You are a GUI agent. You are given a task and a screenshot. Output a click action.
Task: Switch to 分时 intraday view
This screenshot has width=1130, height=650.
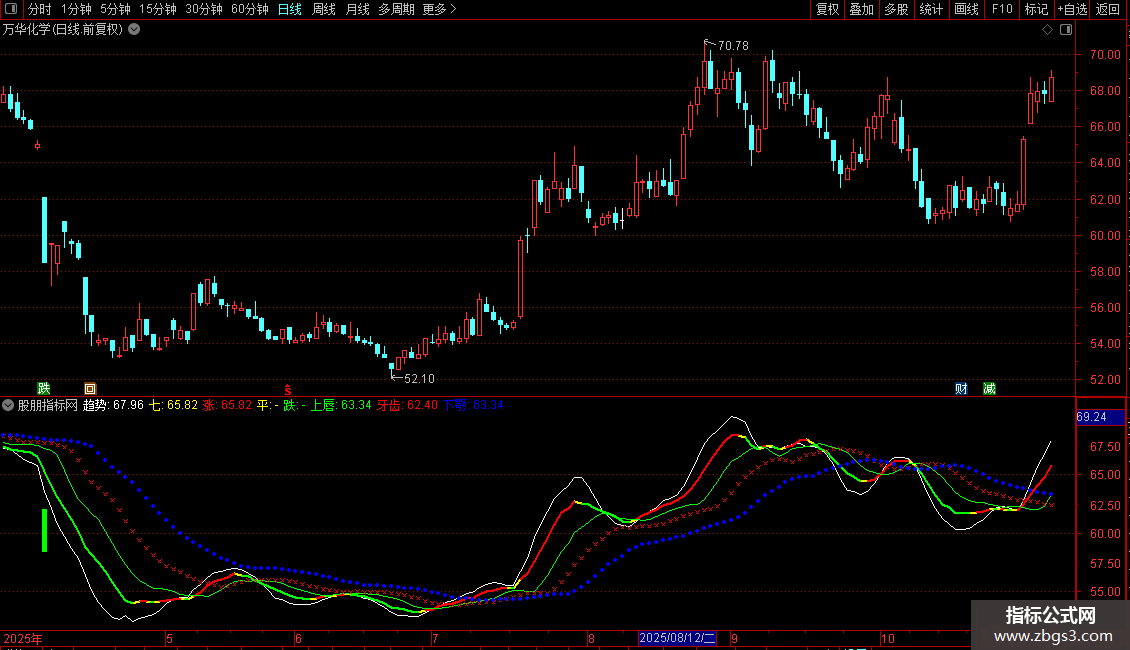pos(40,9)
